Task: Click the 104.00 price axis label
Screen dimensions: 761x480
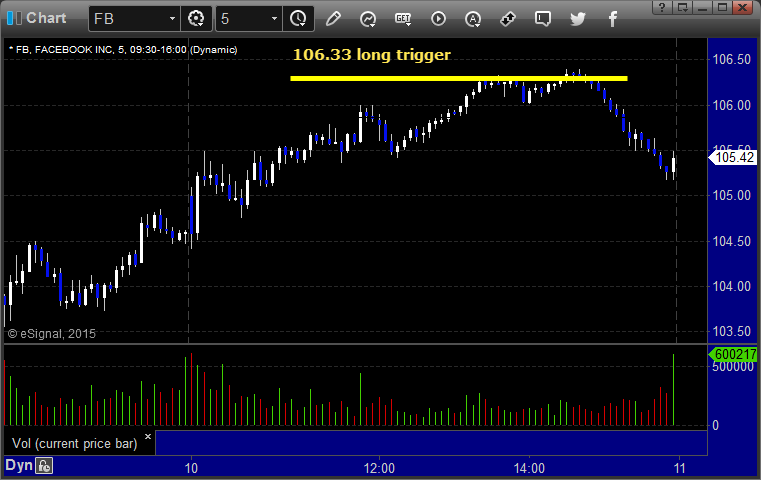Action: [x=731, y=286]
